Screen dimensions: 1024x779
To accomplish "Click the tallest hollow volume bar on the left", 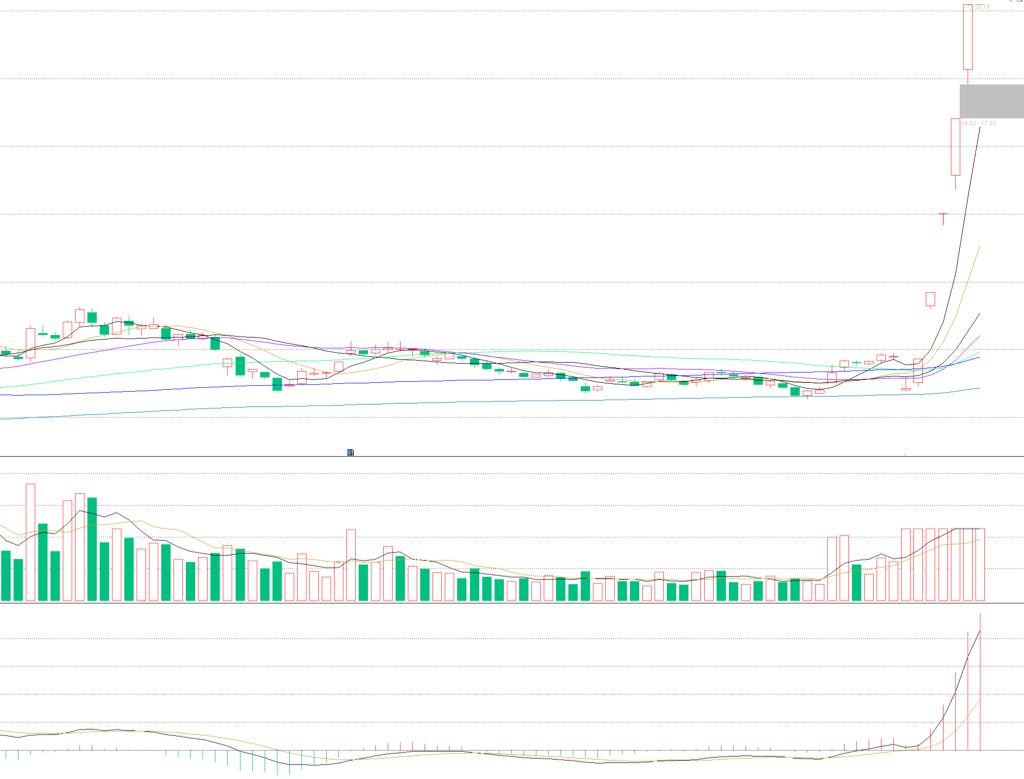I will click(30, 542).
